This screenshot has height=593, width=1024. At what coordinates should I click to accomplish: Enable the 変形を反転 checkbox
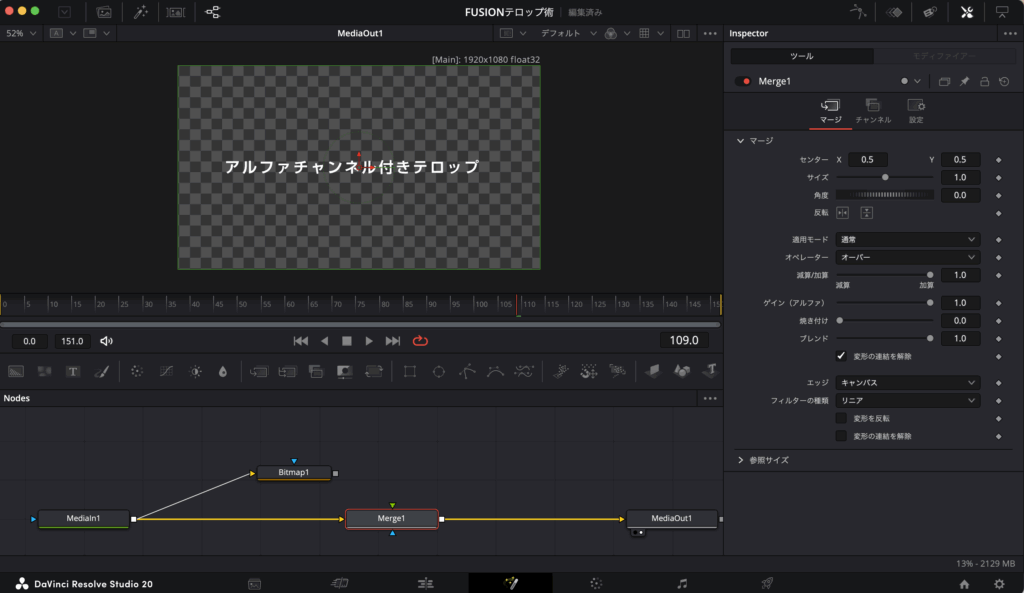tap(841, 418)
